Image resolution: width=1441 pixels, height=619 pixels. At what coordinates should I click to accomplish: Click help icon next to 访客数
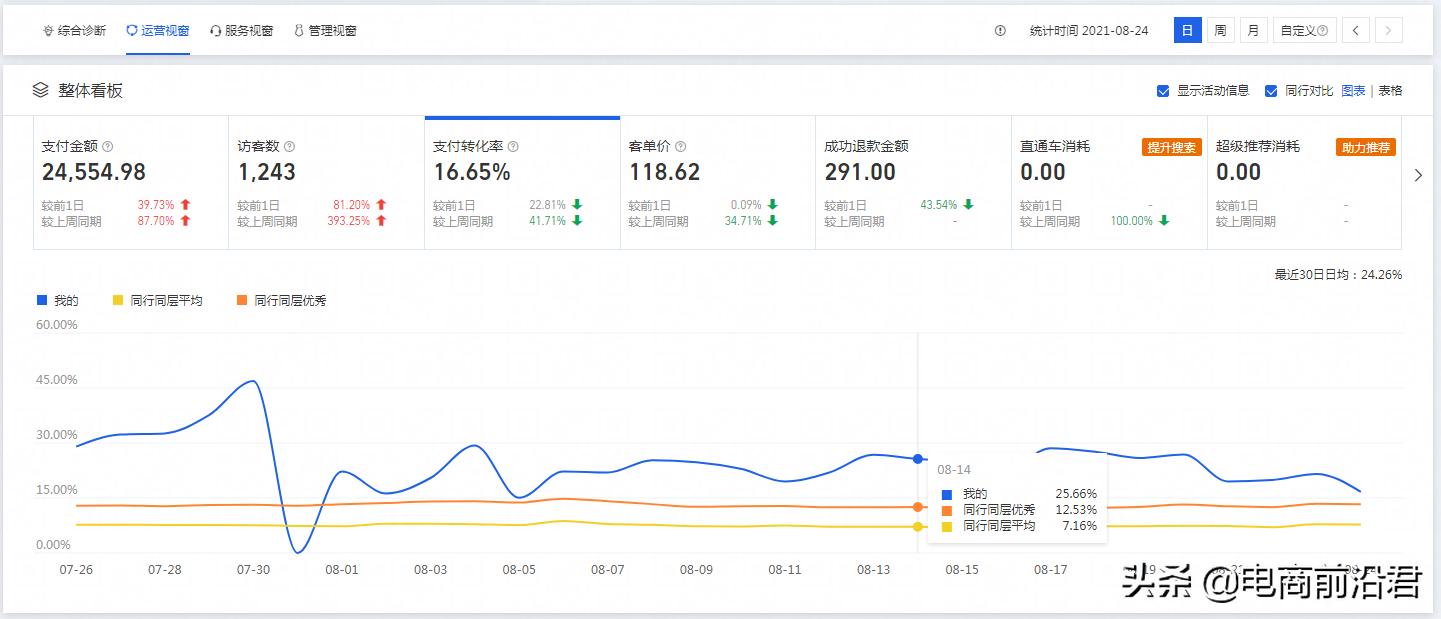pos(289,146)
